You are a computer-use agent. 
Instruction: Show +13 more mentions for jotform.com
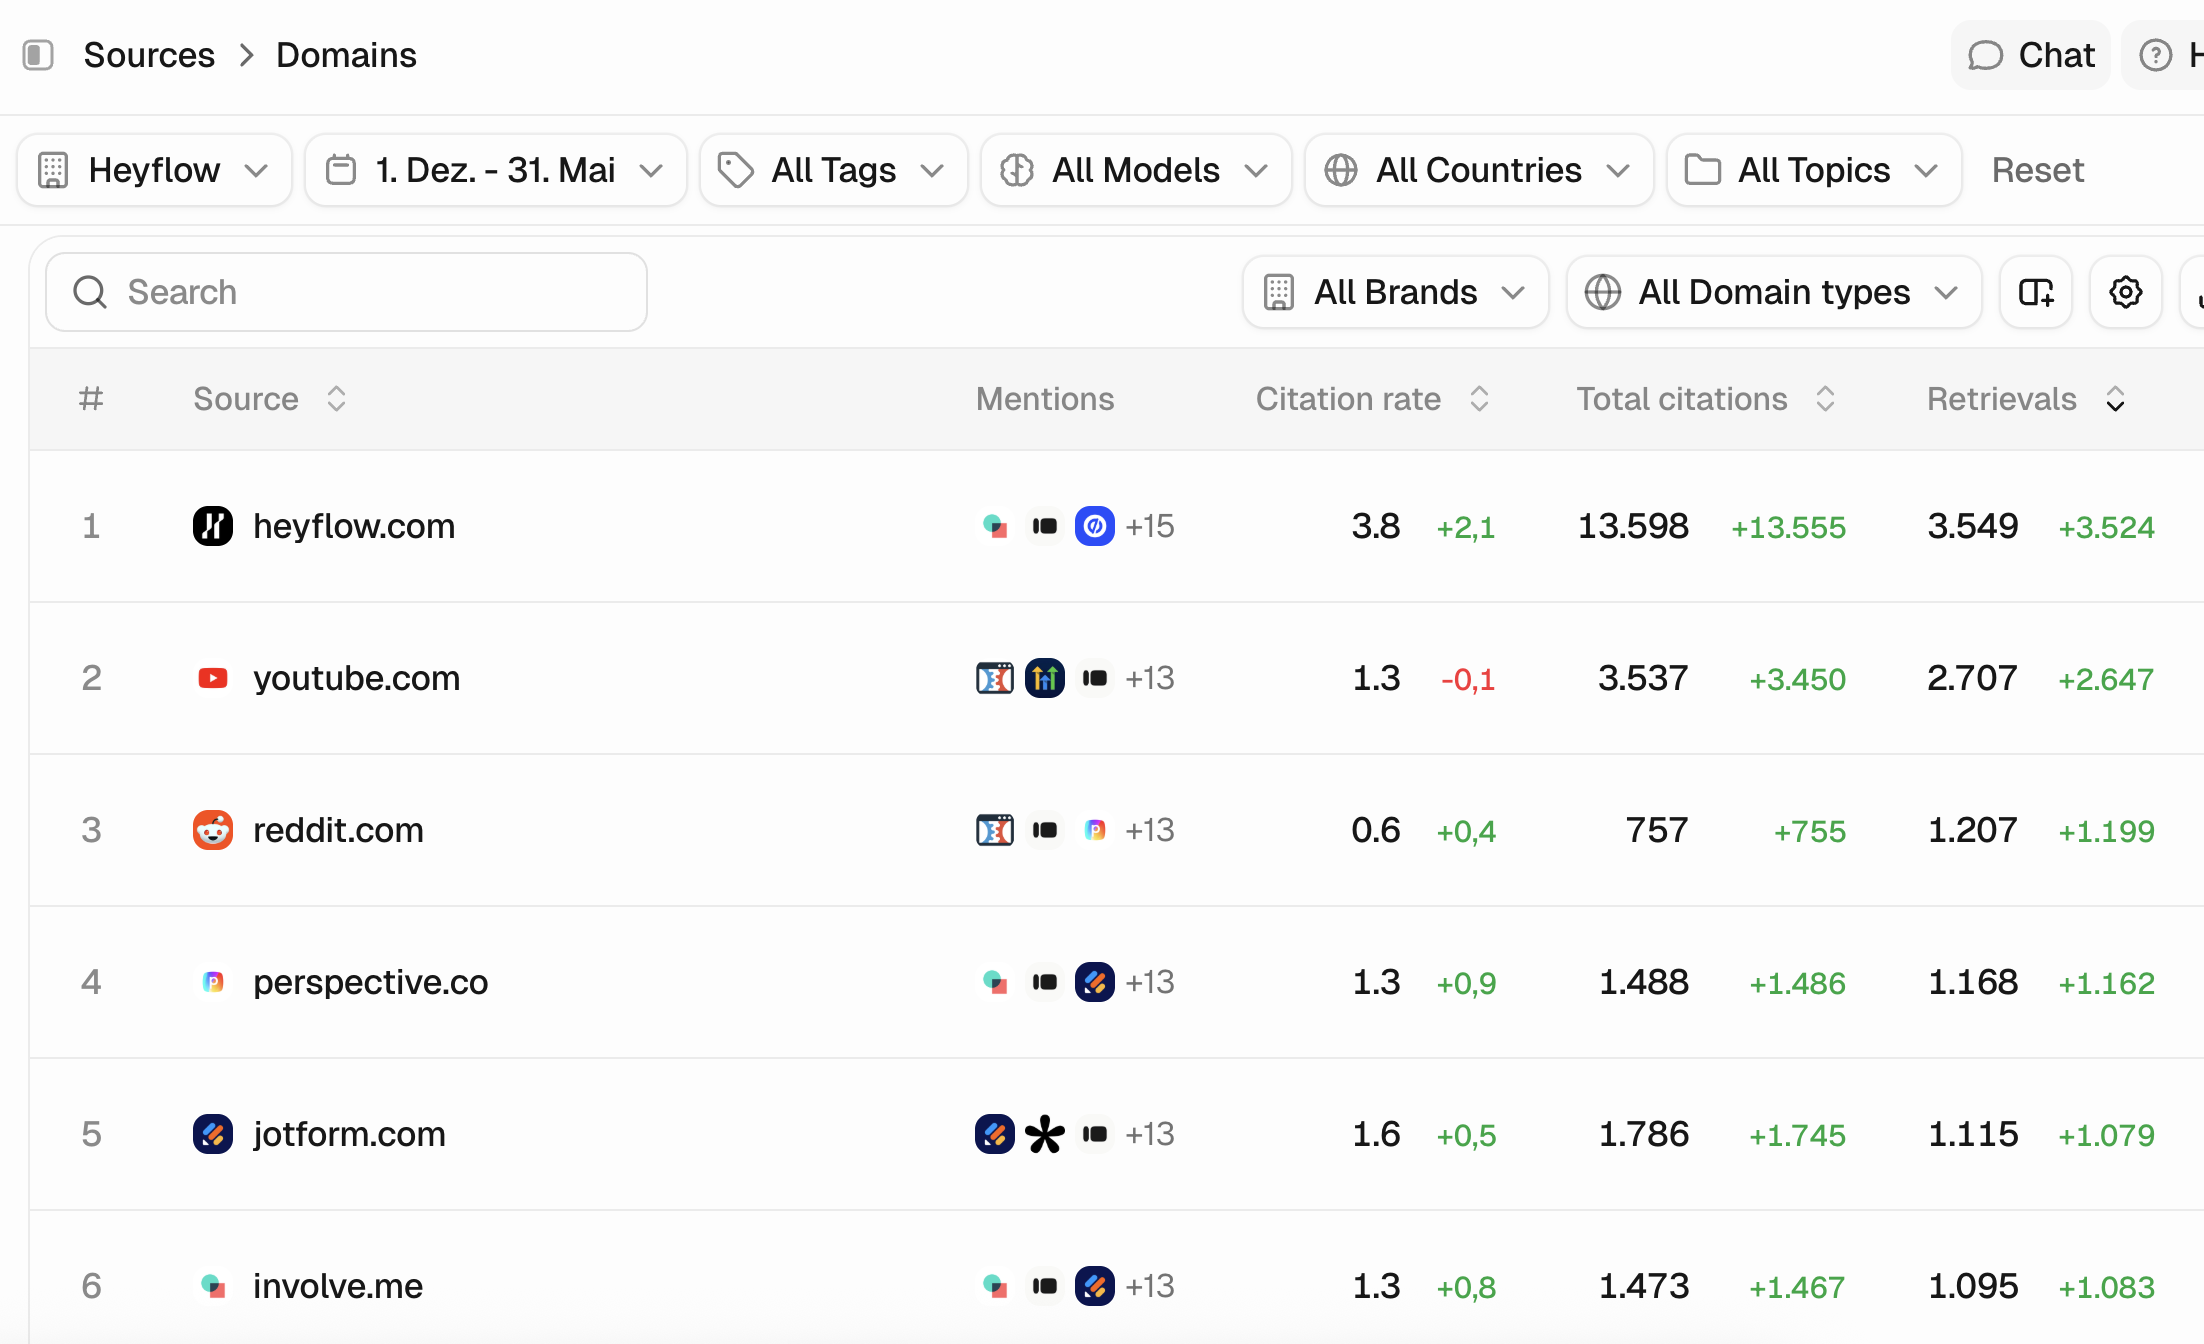(x=1150, y=1134)
